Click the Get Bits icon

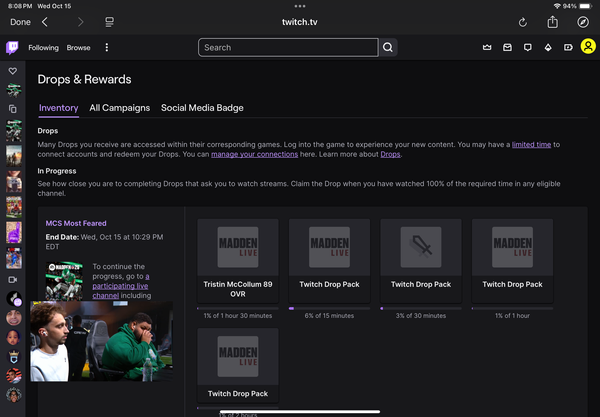548,47
